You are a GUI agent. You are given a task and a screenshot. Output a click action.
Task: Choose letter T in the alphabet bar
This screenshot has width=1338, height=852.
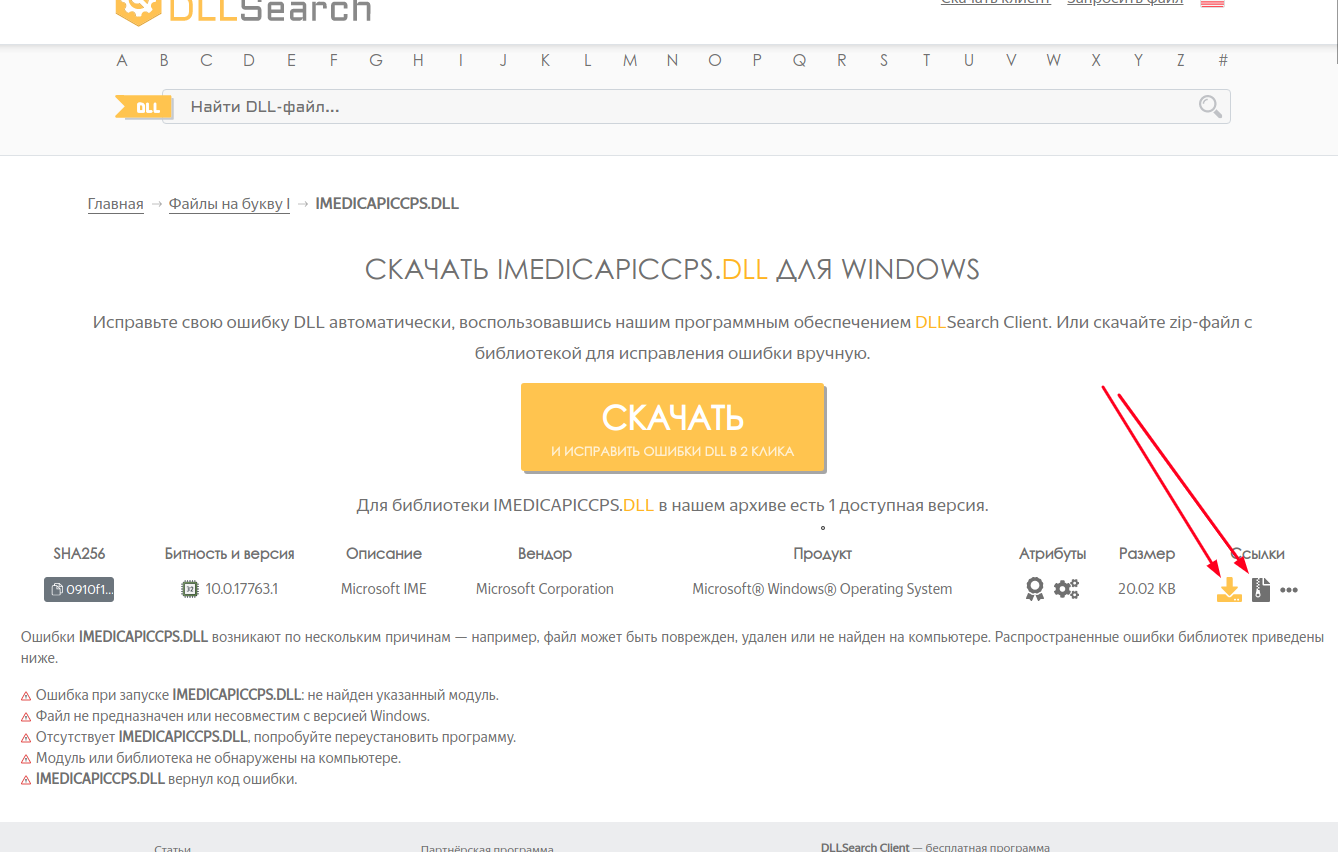coord(927,60)
